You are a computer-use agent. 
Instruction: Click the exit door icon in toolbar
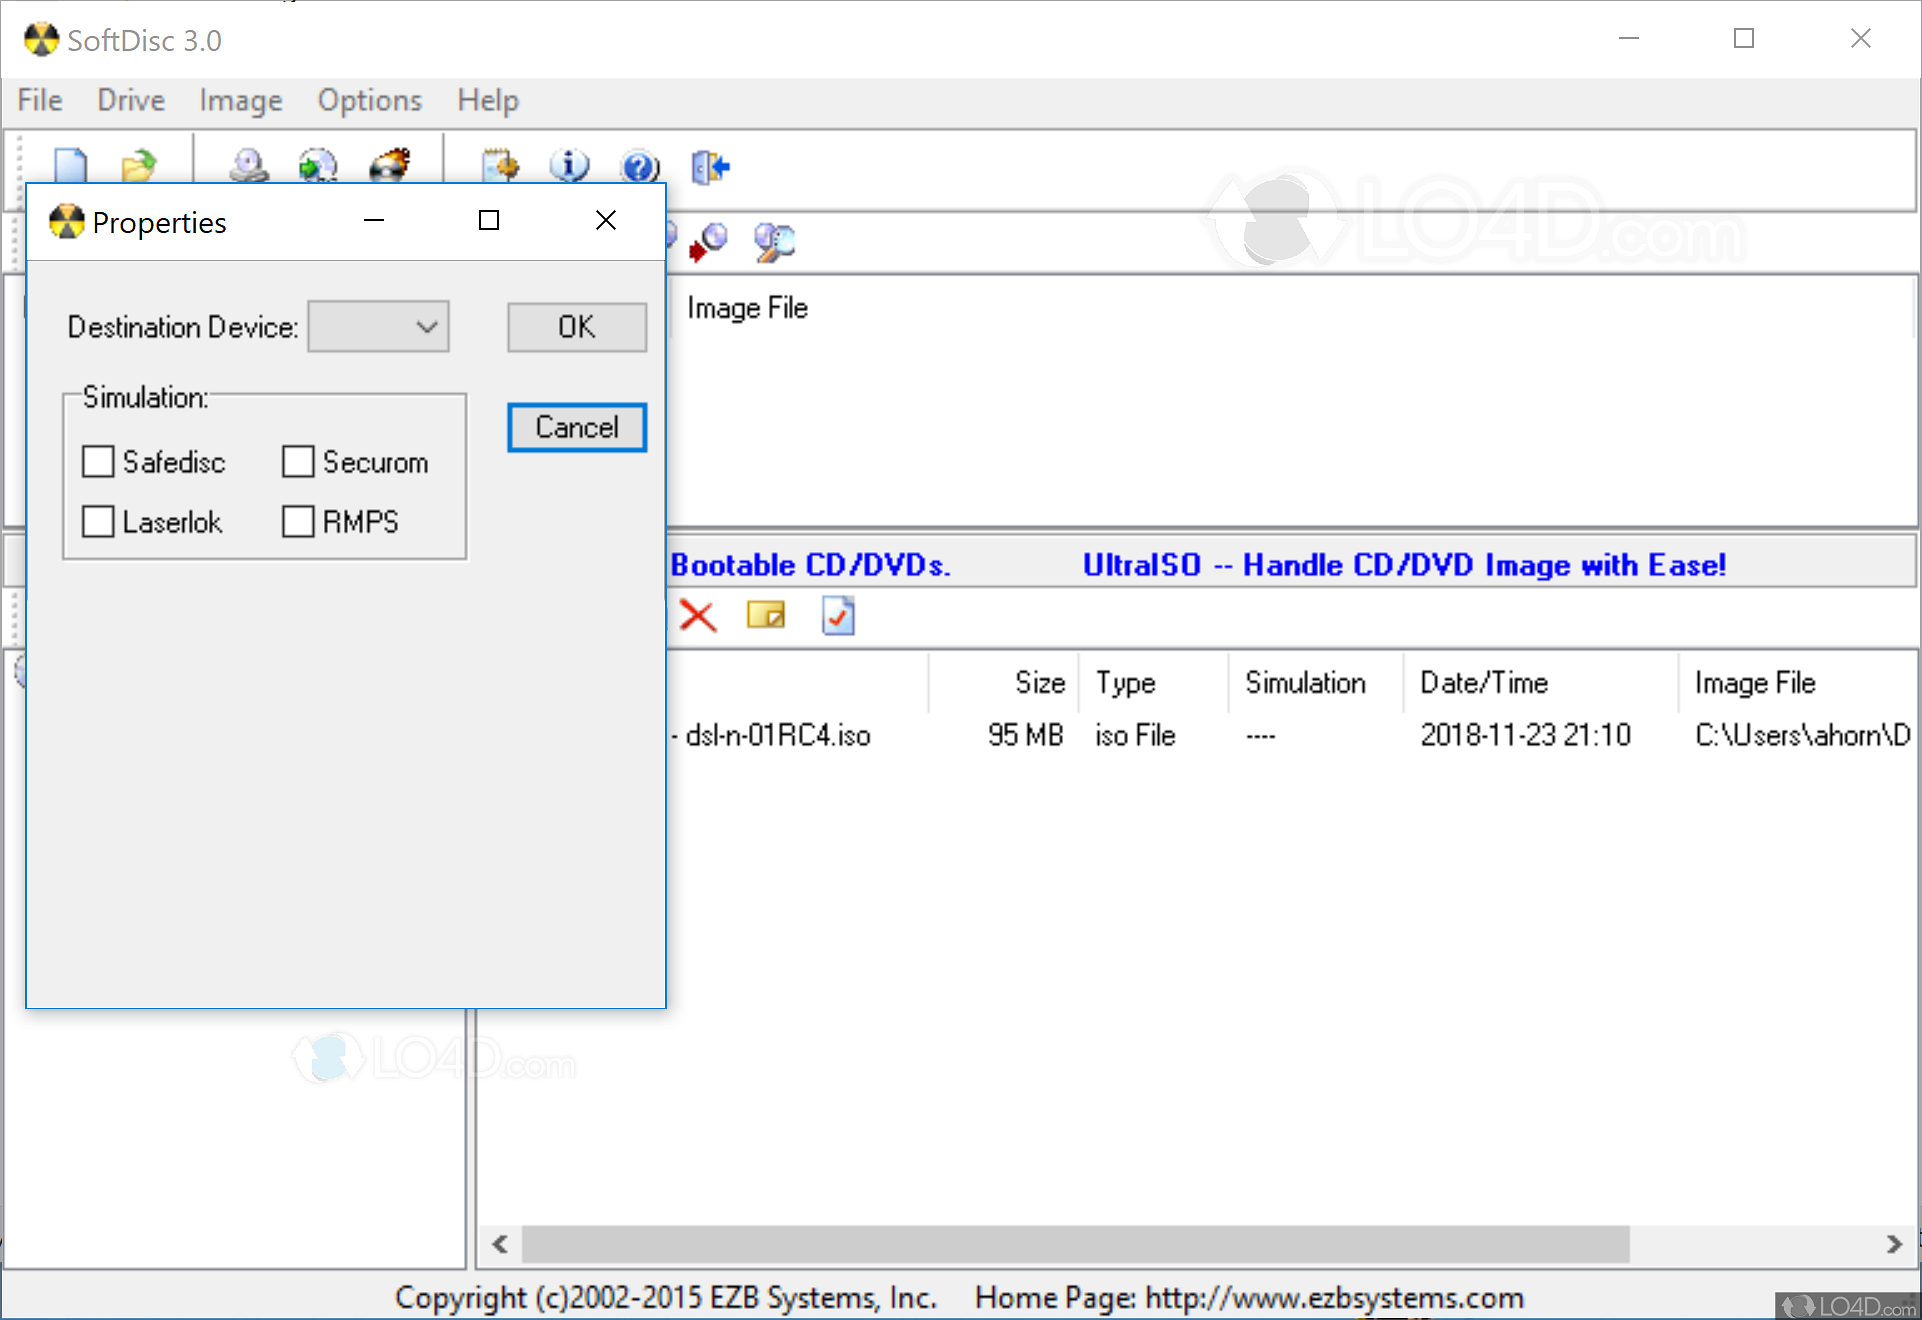[710, 165]
